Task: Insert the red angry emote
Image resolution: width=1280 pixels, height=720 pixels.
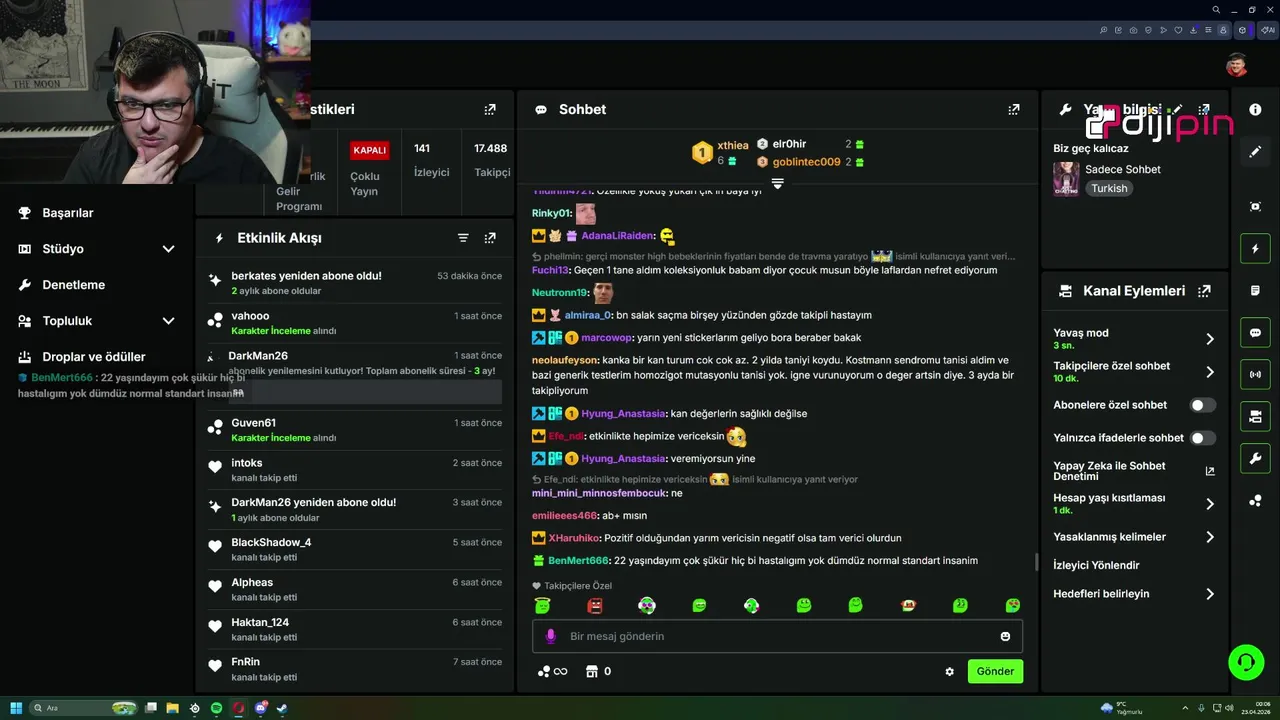Action: click(595, 605)
